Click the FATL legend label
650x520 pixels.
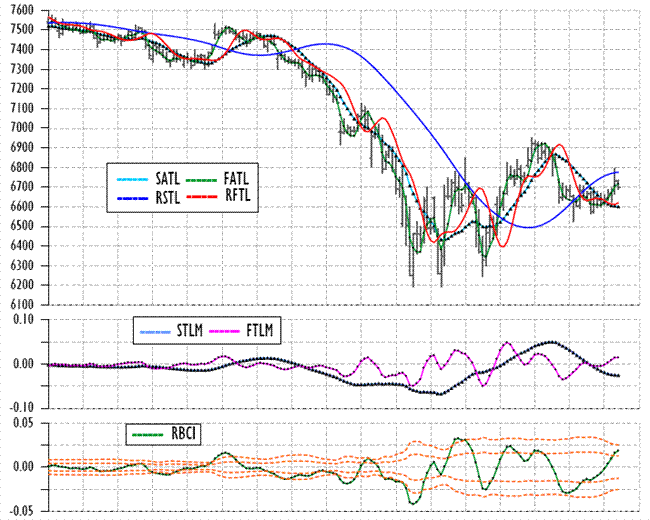point(236,179)
